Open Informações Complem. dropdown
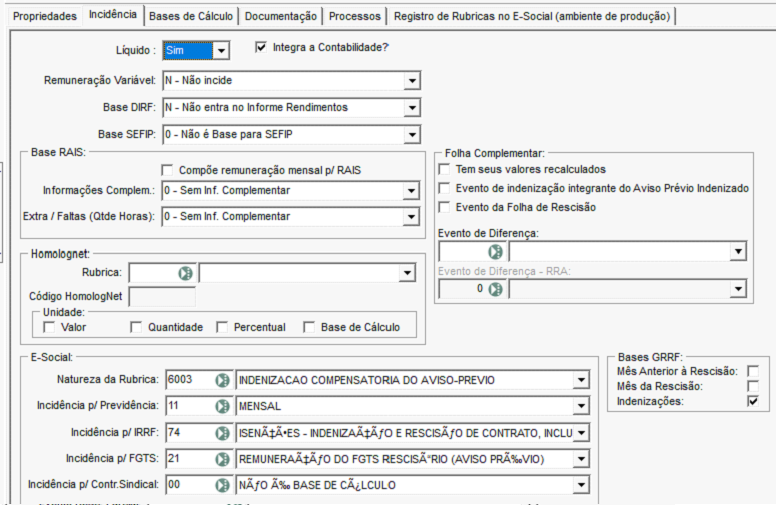This screenshot has height=505, width=776. (411, 191)
